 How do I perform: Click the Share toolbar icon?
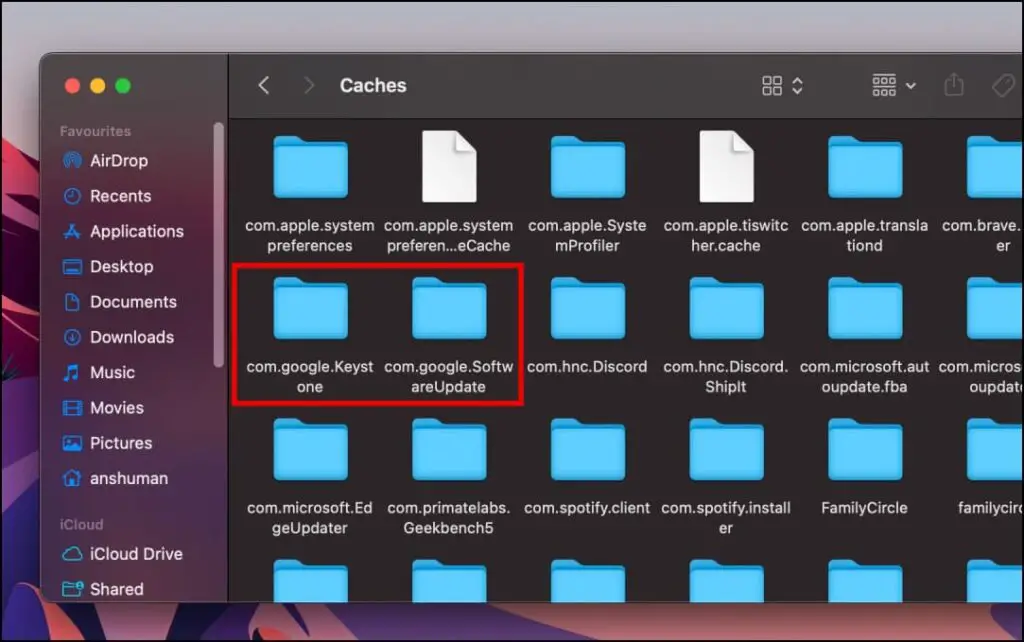pos(954,85)
